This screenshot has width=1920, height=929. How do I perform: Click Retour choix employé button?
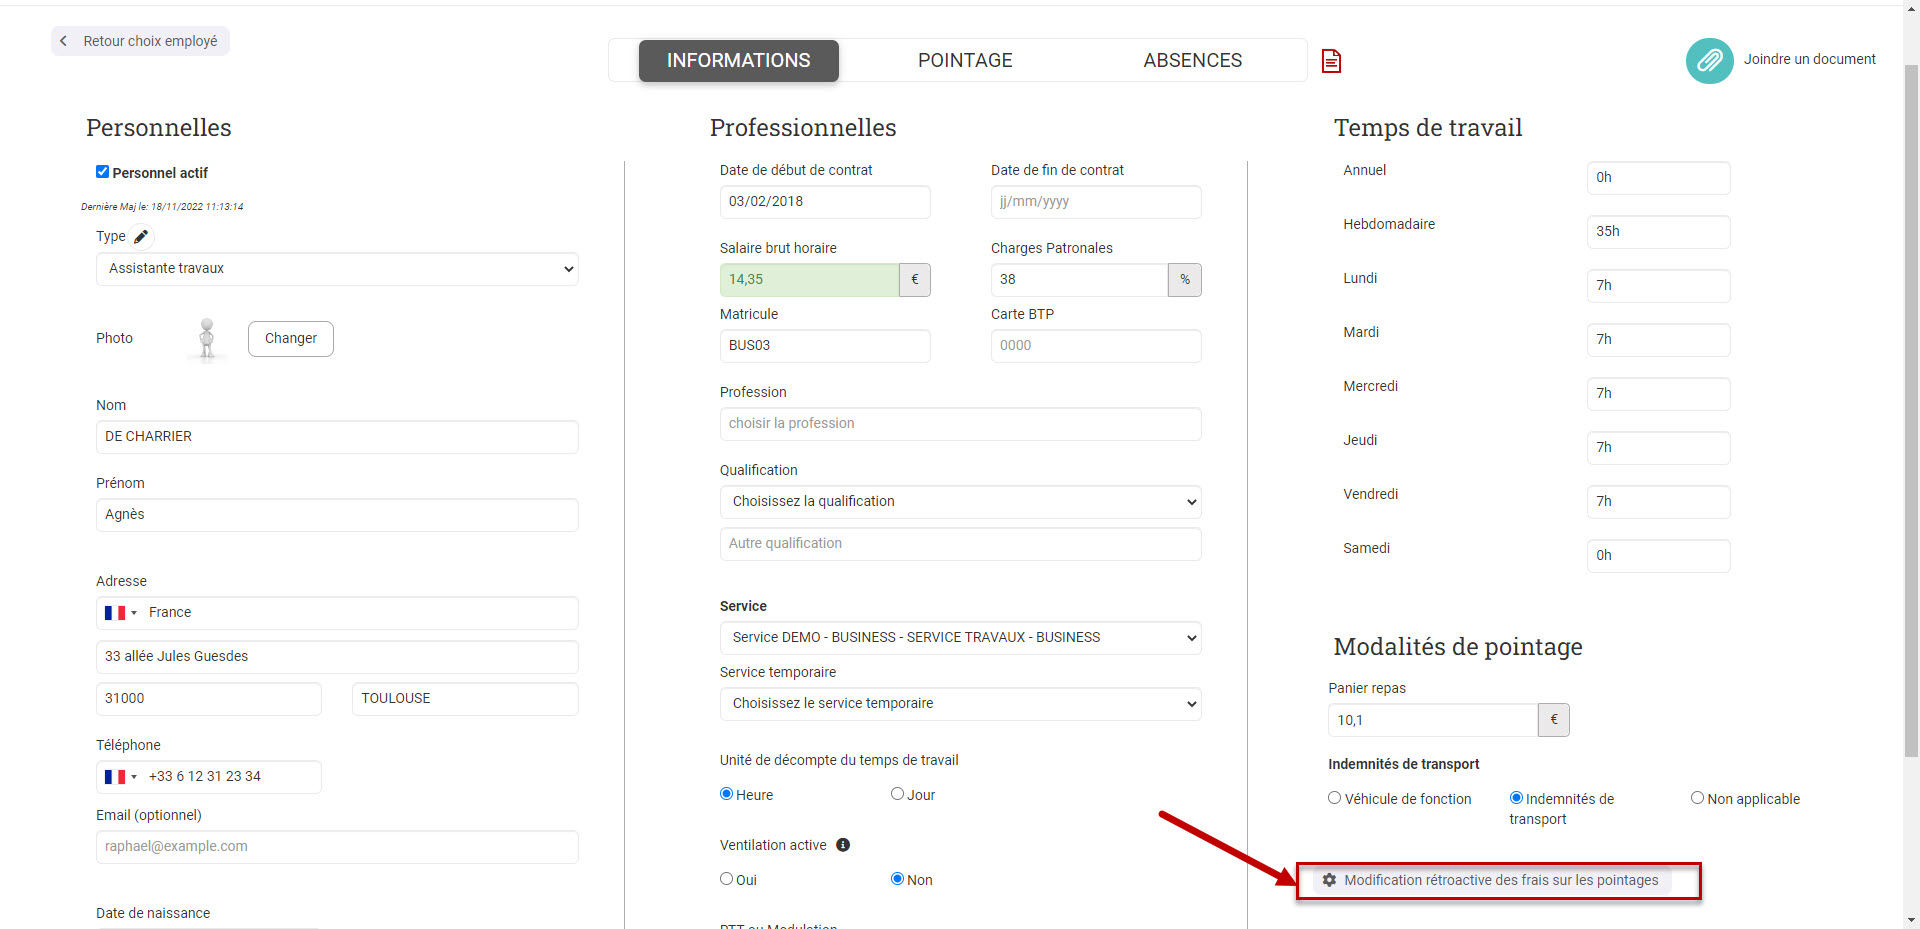140,41
